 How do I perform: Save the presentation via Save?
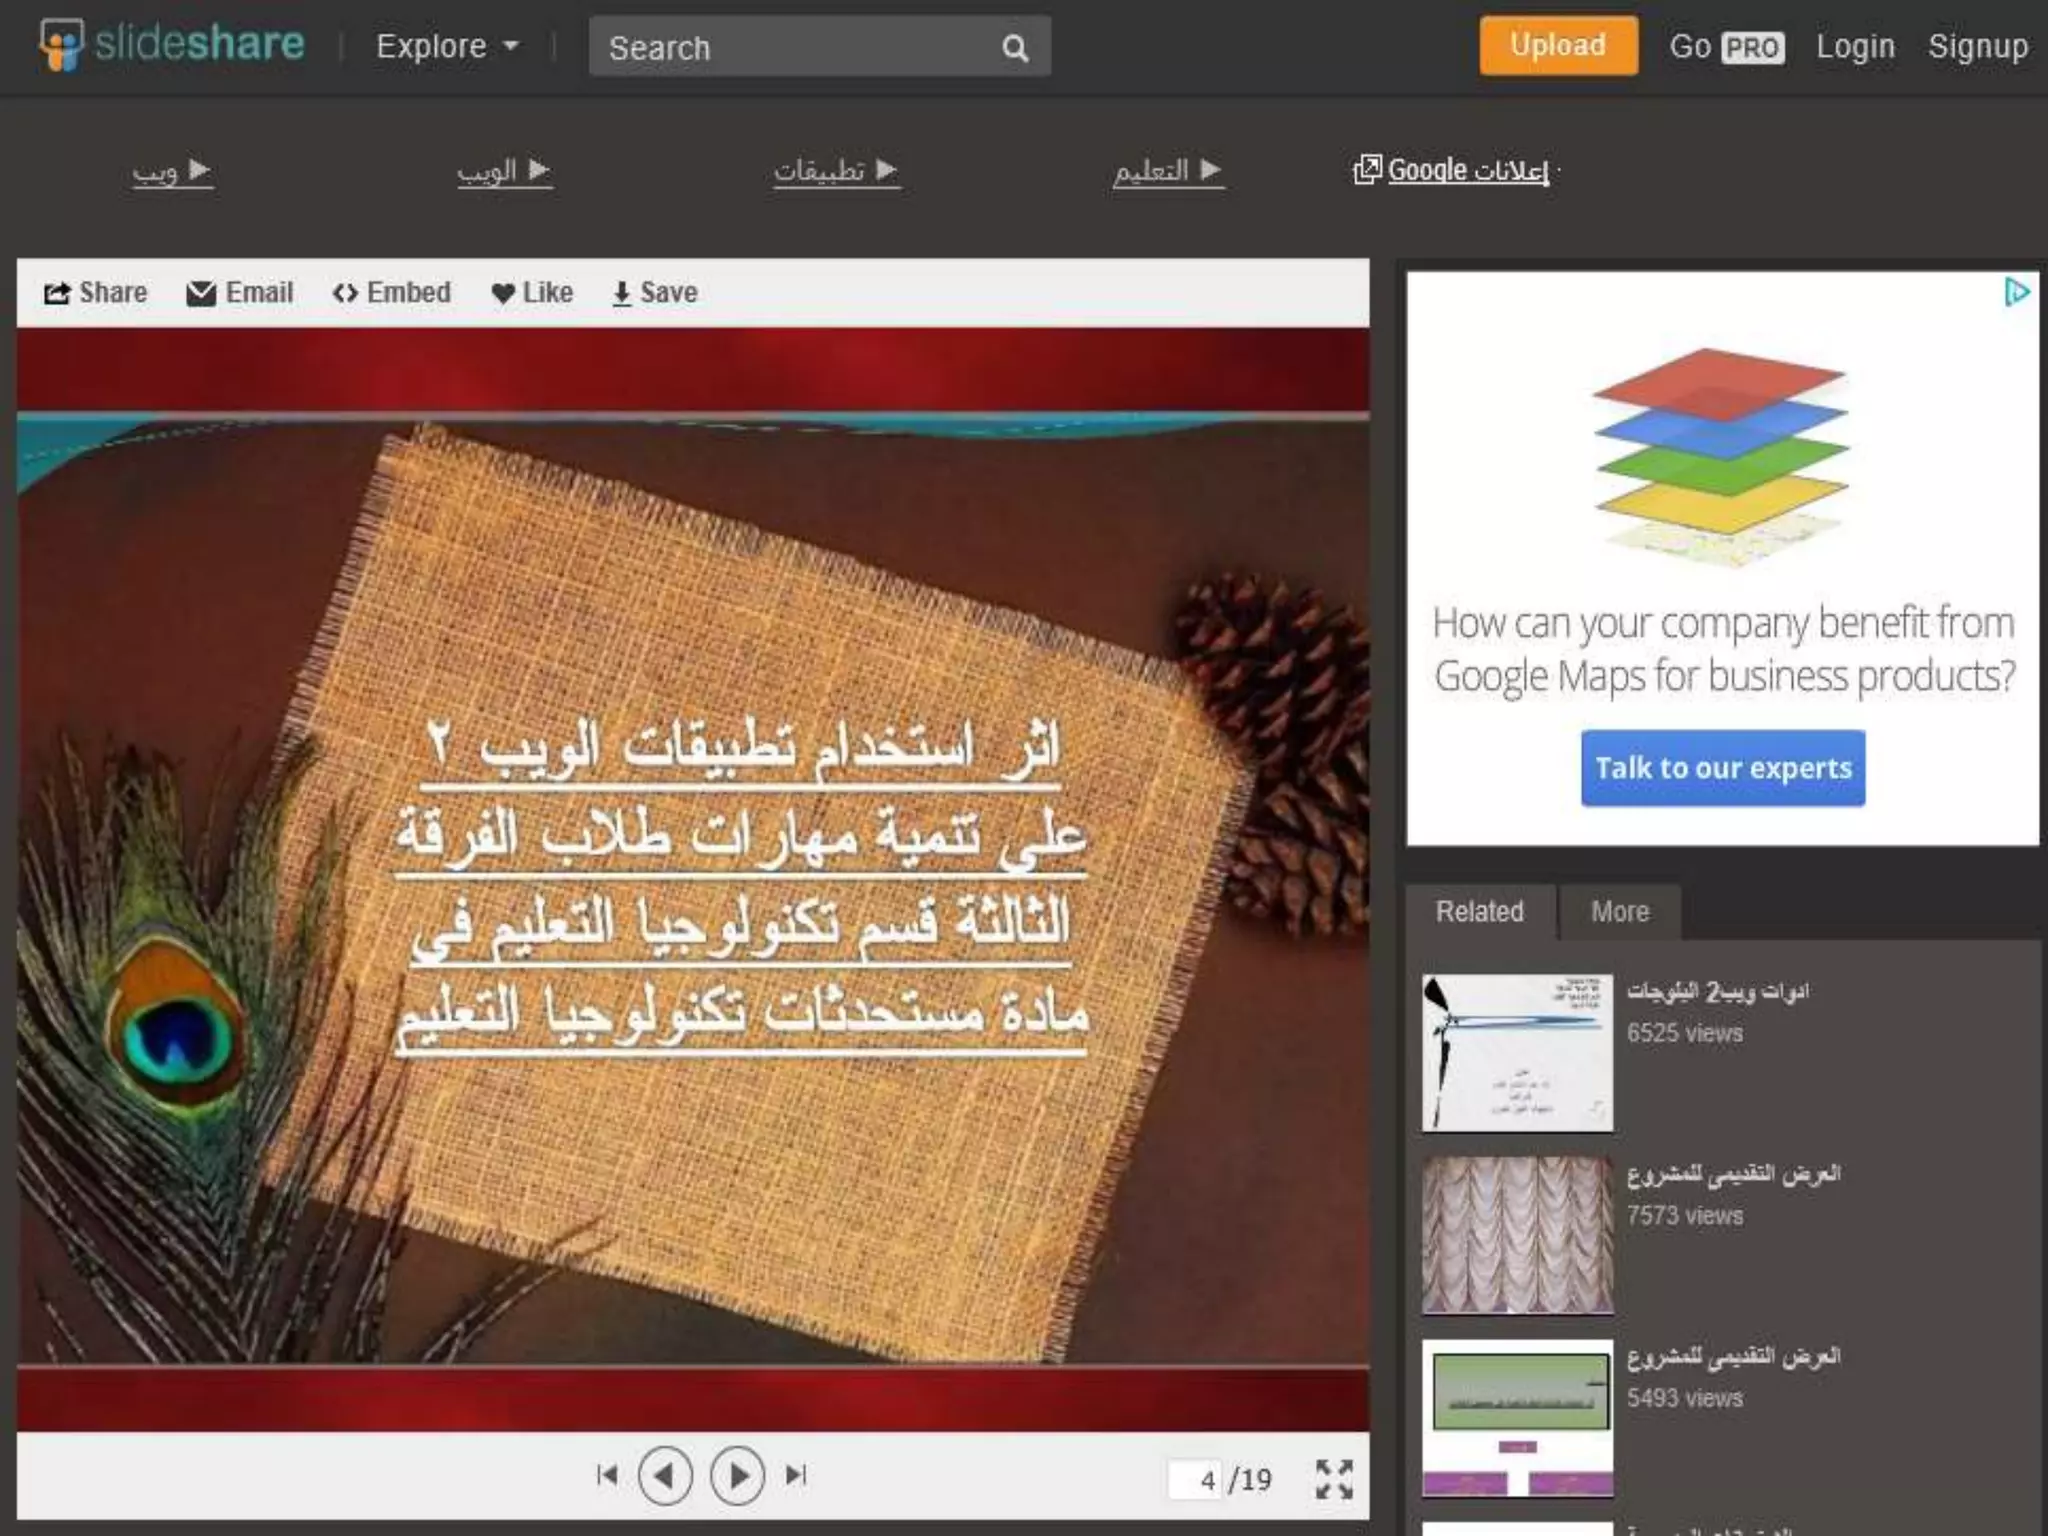(x=655, y=293)
